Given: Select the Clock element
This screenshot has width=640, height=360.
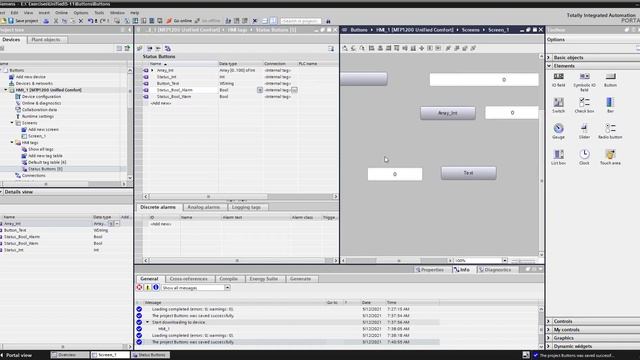Looking at the screenshot, I should (x=584, y=157).
